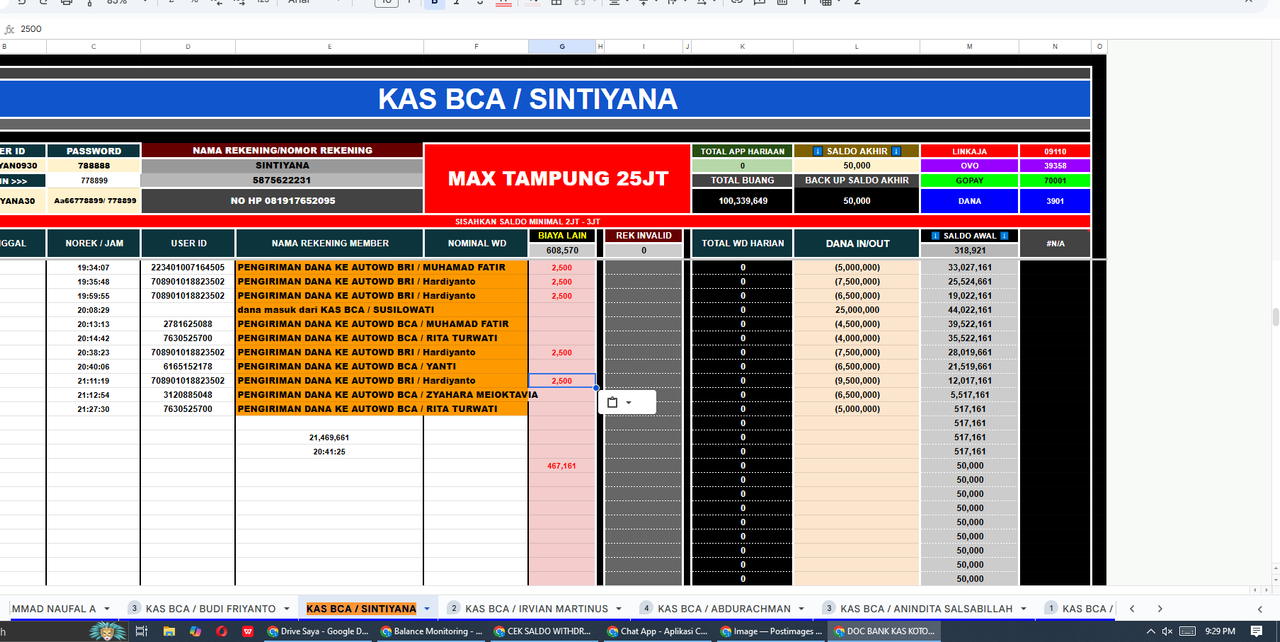This screenshot has width=1280, height=642.
Task: Click the tribal mask search icon on taskbar
Action: (x=107, y=631)
